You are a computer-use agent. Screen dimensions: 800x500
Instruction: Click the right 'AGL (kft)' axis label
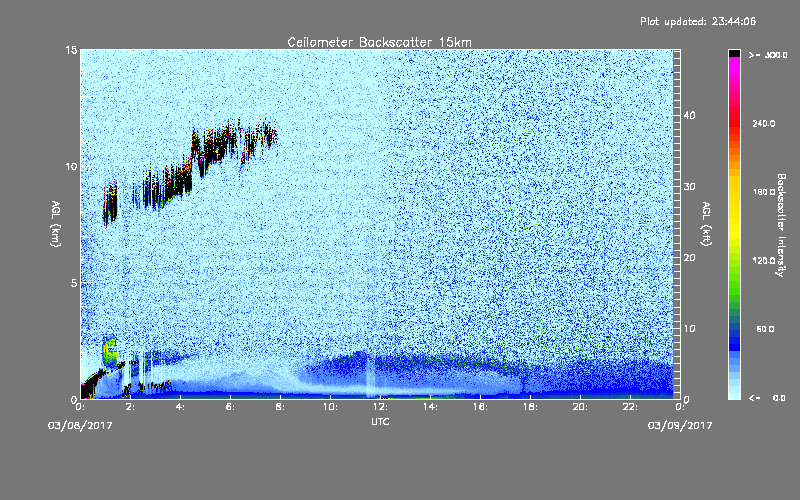[x=706, y=224]
